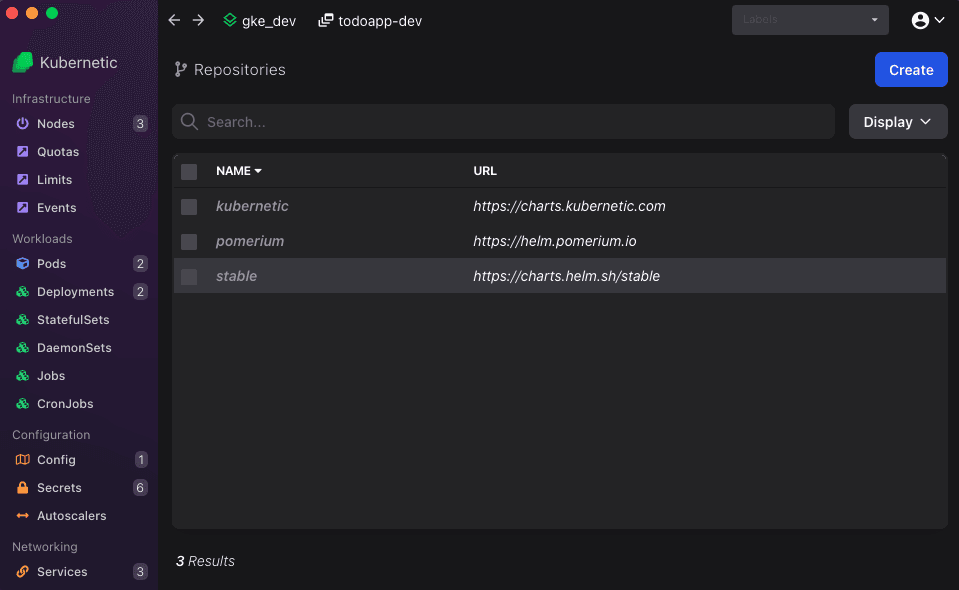Open the user account avatar icon
Viewport: 959px width, 590px height.
920,20
